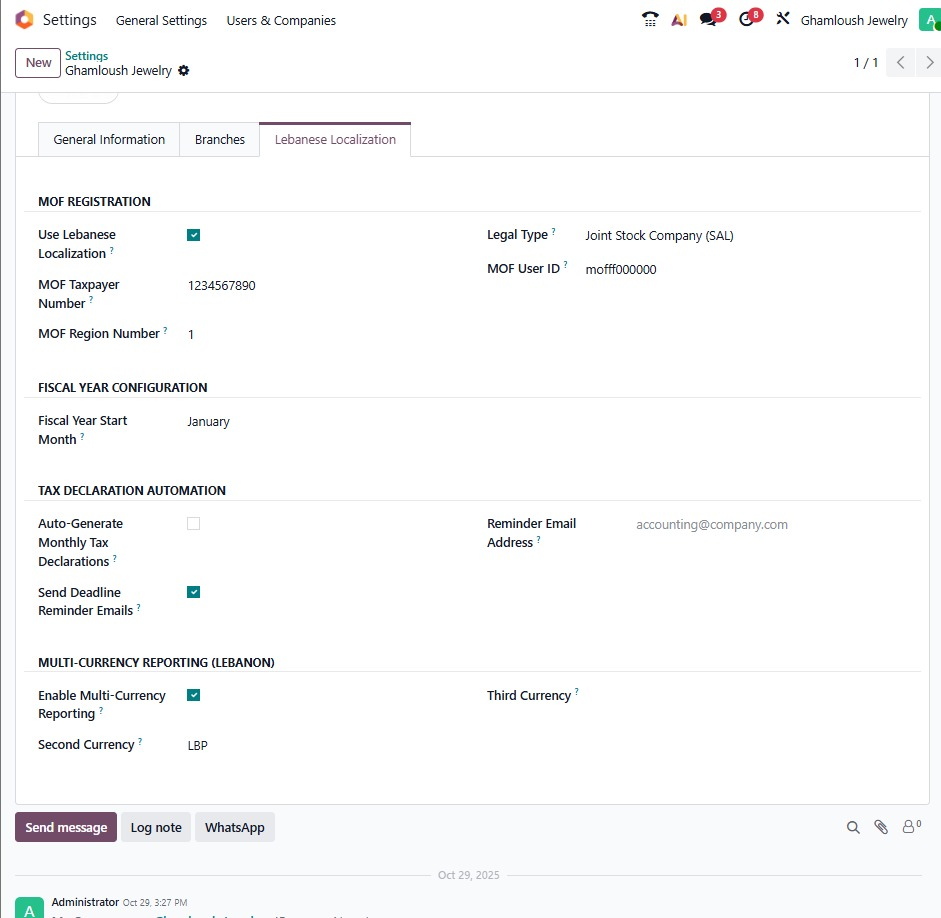Open the AI assistant icon
The height and width of the screenshot is (918, 941).
click(x=679, y=20)
